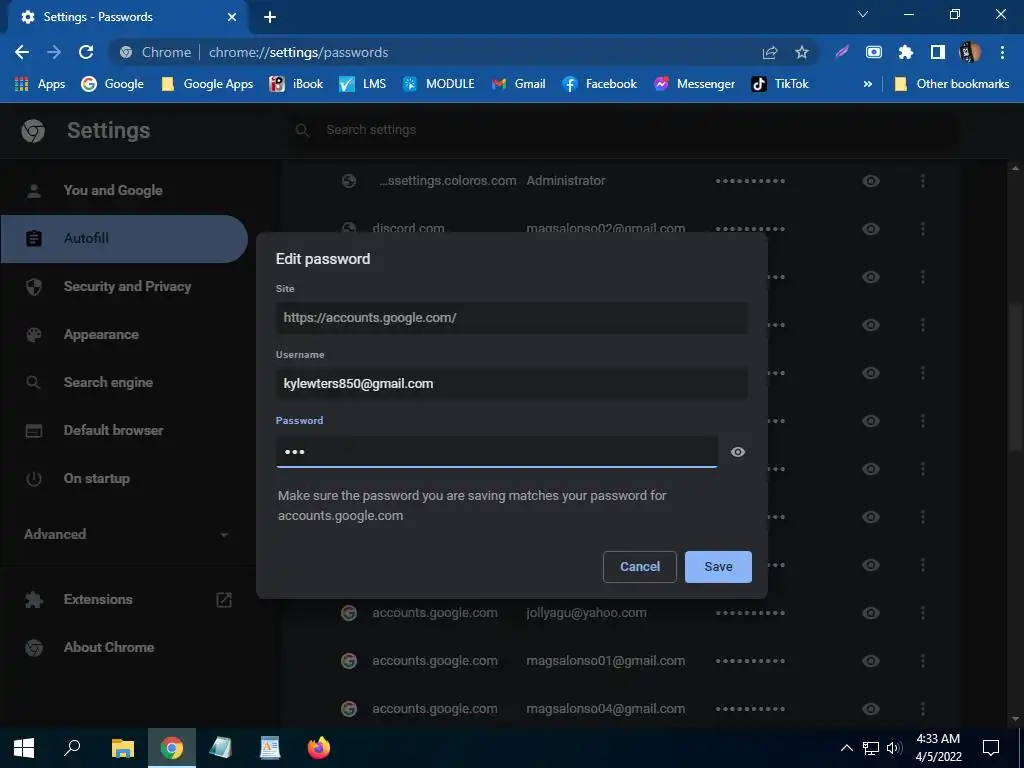Open more actions for magsalonso01@gmail.com row
The image size is (1024, 768).
click(x=923, y=661)
